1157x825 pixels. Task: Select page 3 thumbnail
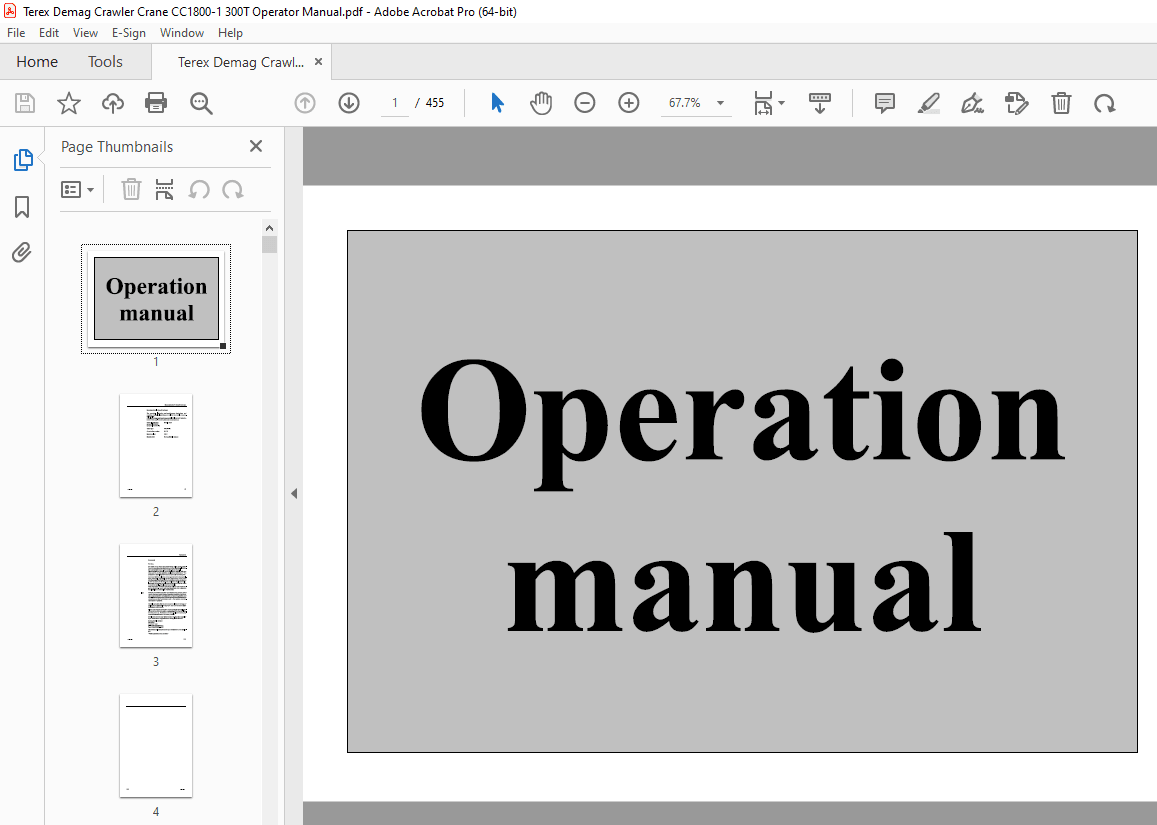156,596
